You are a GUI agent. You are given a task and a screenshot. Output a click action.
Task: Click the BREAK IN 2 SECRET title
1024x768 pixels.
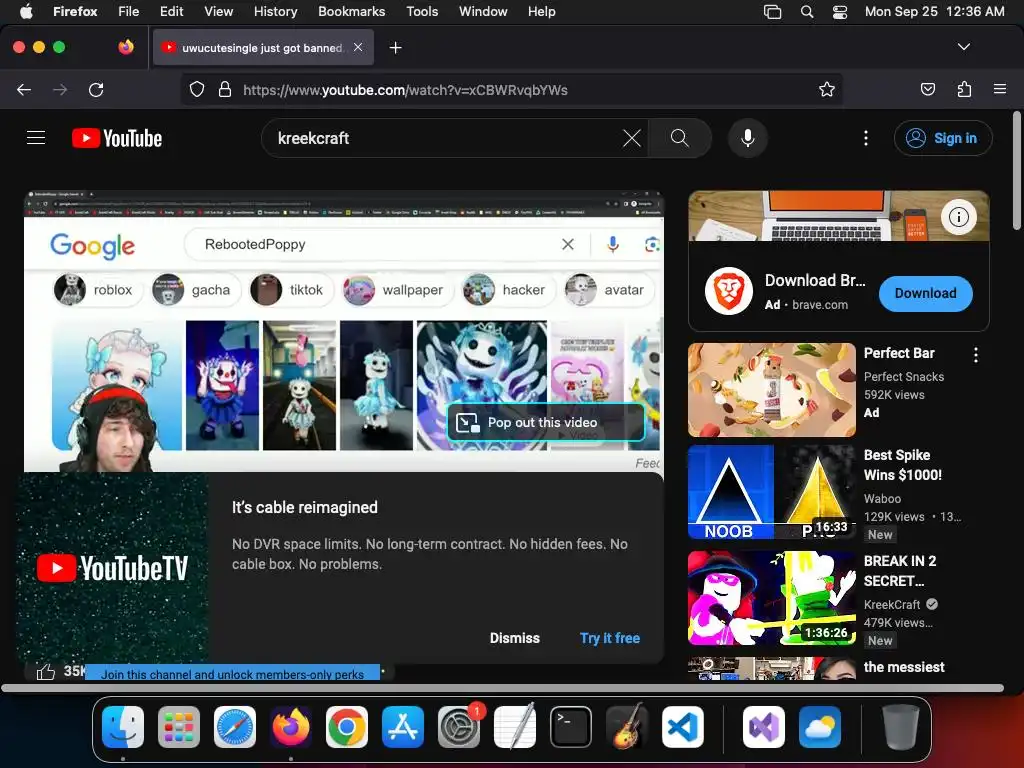pyautogui.click(x=900, y=571)
